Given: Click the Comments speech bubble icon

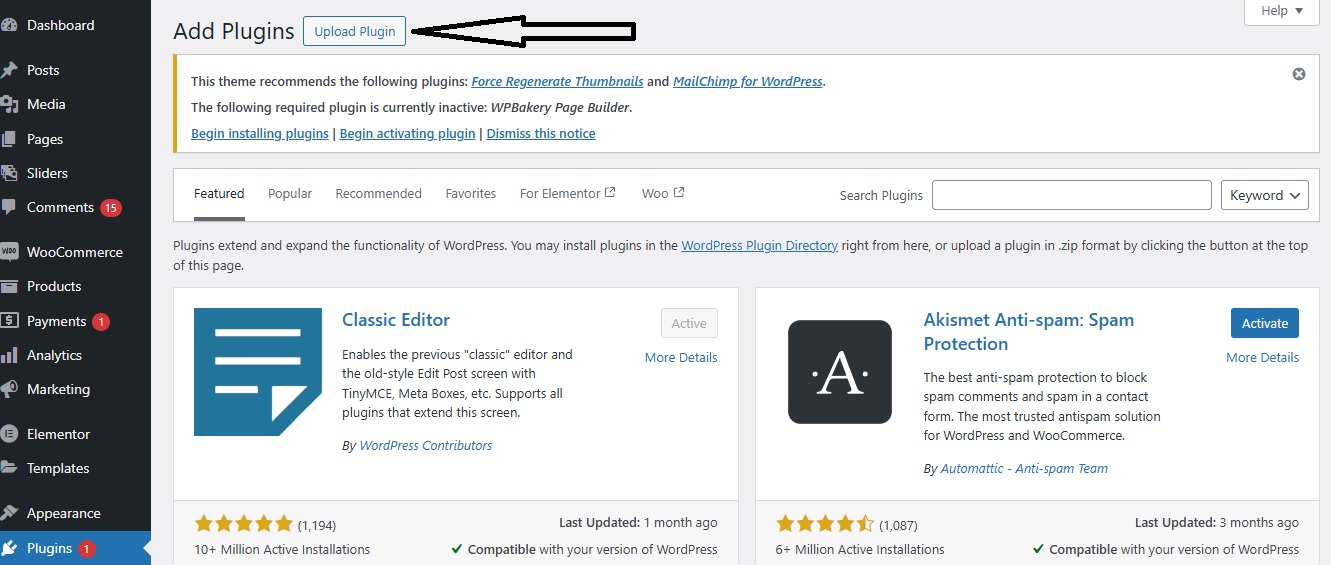Looking at the screenshot, I should pos(9,207).
